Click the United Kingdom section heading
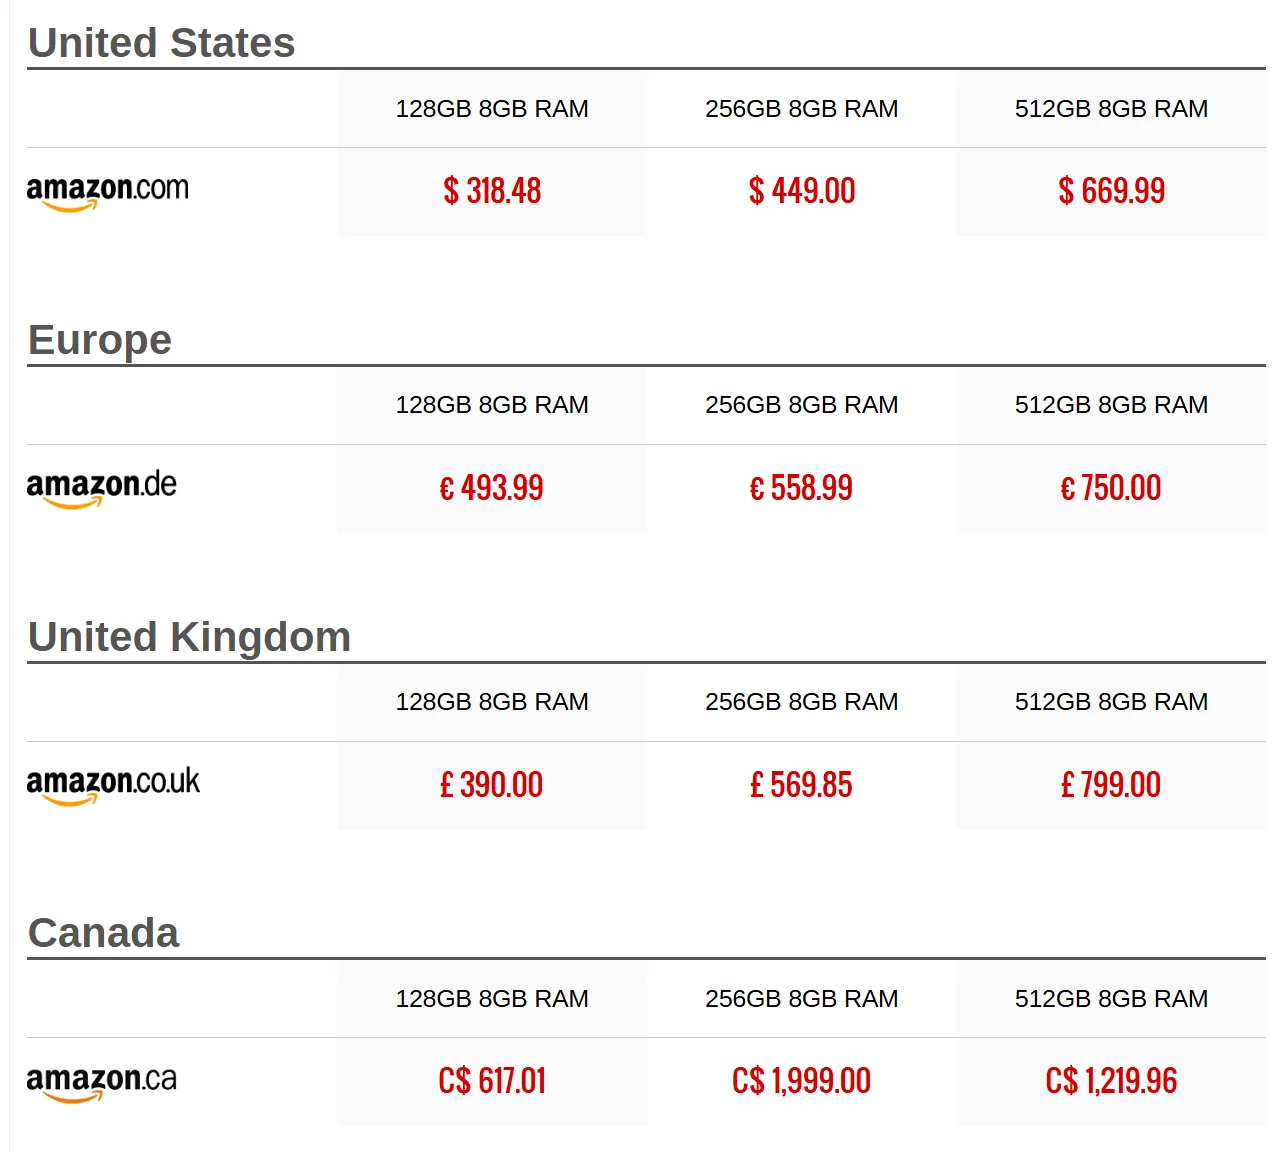 (x=190, y=637)
